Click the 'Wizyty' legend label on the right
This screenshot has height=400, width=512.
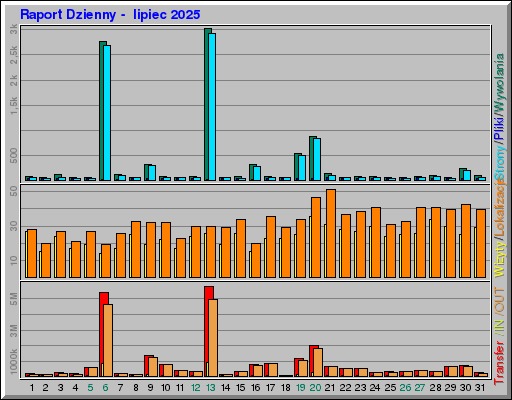499,259
